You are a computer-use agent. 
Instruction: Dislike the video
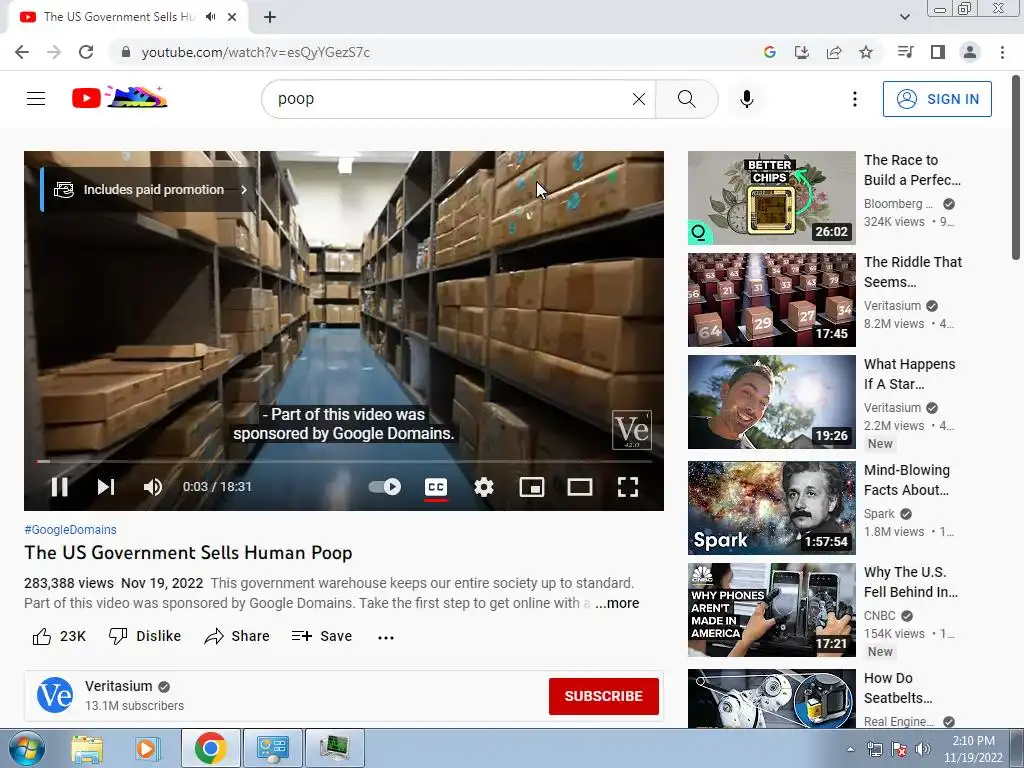[145, 636]
